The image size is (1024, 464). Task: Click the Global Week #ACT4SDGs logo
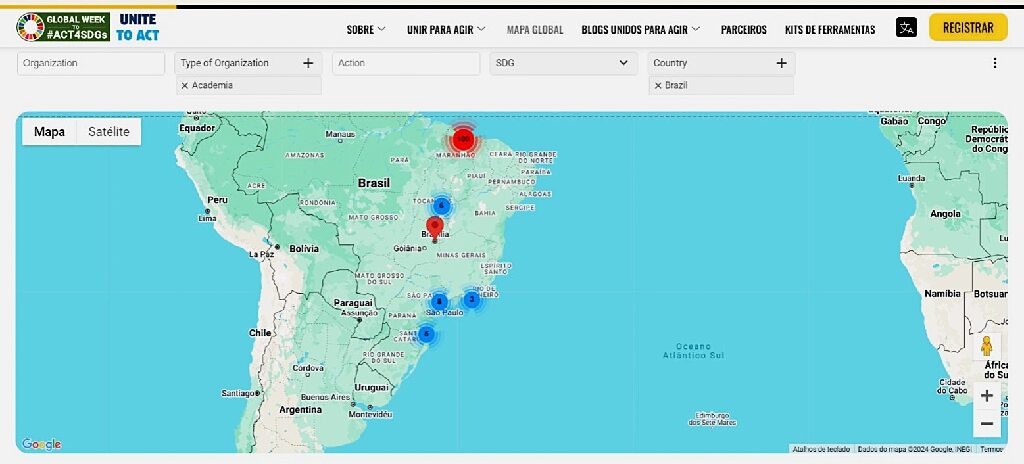(63, 27)
